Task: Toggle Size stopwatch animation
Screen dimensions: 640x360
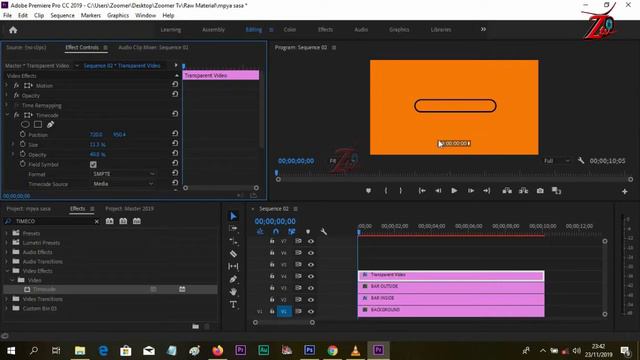Action: click(22, 144)
